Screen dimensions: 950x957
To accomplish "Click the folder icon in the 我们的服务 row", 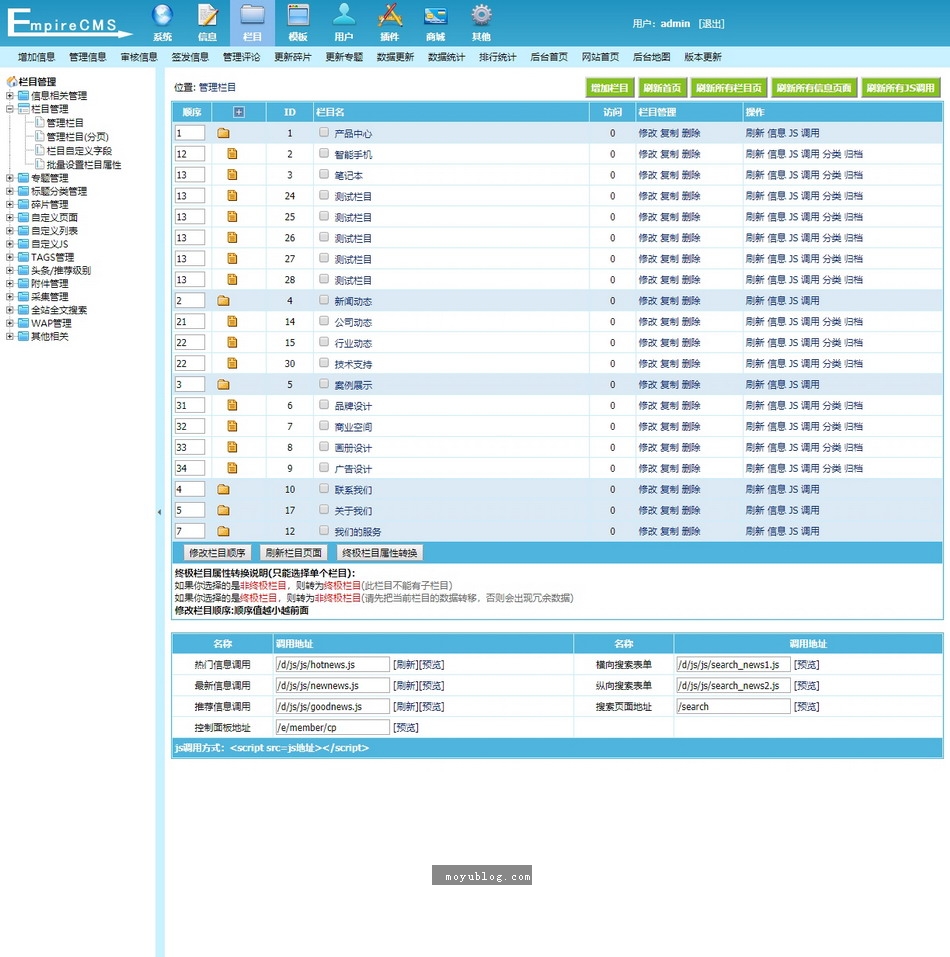I will point(223,531).
